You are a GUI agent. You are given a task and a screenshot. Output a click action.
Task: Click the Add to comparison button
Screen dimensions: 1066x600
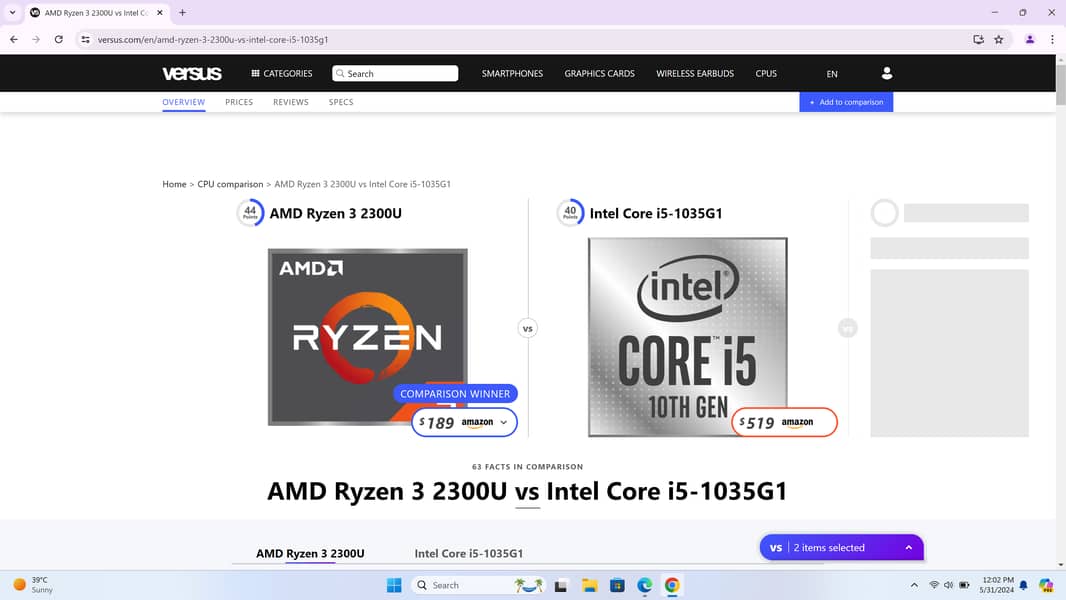click(846, 102)
